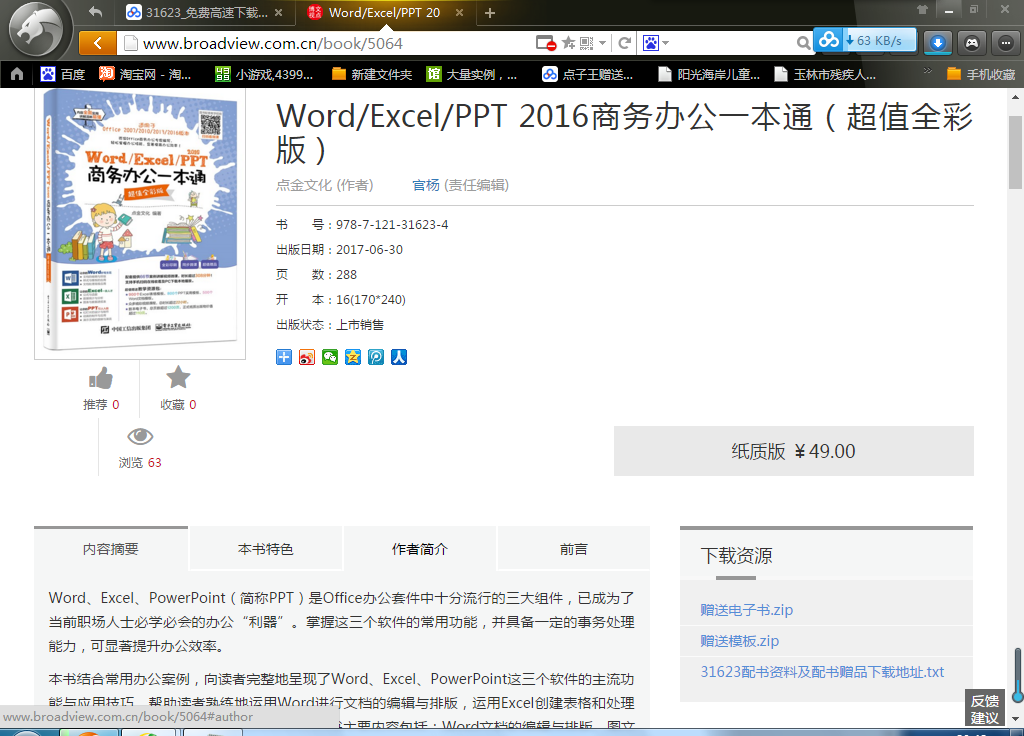Click the 下载资源 heading
The height and width of the screenshot is (736, 1024).
(x=736, y=556)
